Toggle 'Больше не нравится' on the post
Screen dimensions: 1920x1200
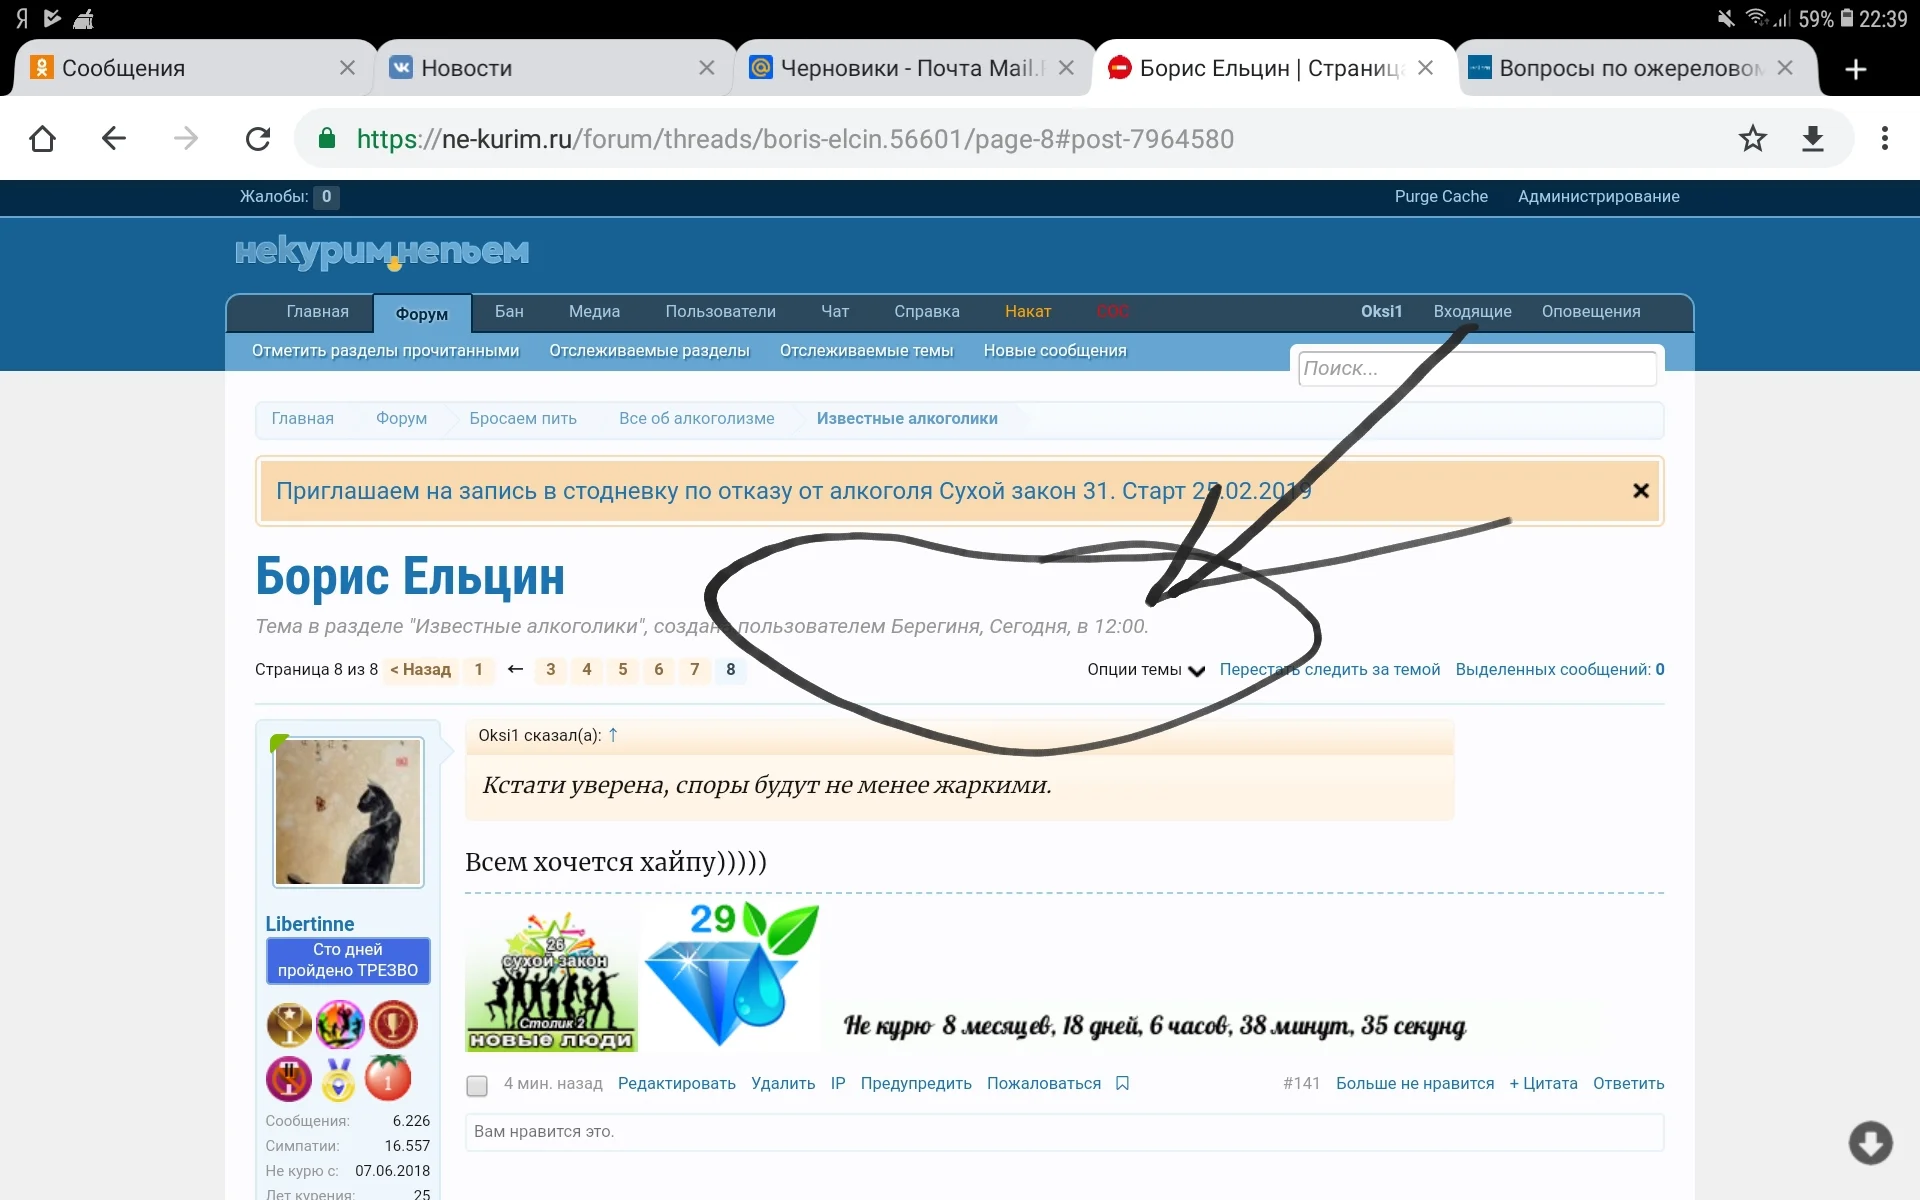click(x=1414, y=1083)
